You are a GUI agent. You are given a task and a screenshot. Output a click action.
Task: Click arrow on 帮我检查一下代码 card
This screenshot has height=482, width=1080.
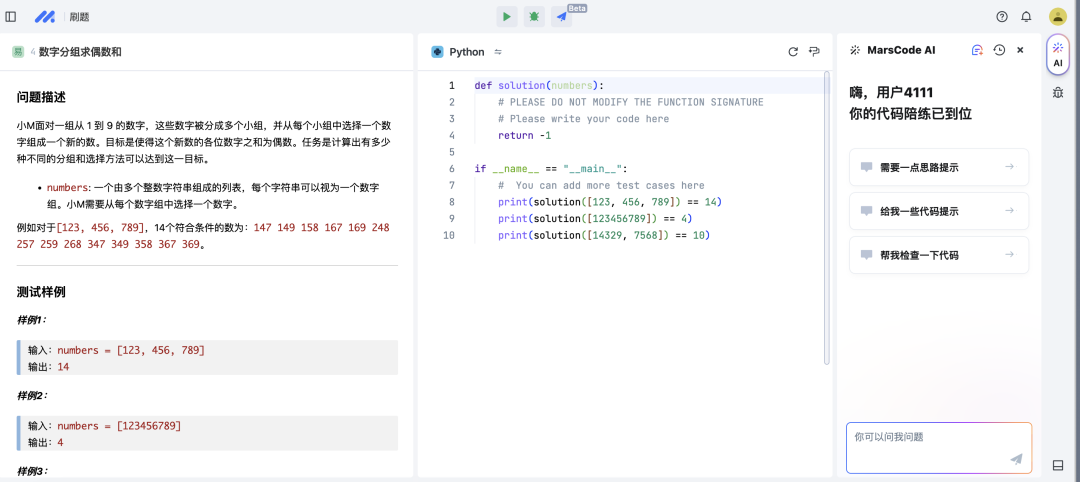click(1009, 255)
